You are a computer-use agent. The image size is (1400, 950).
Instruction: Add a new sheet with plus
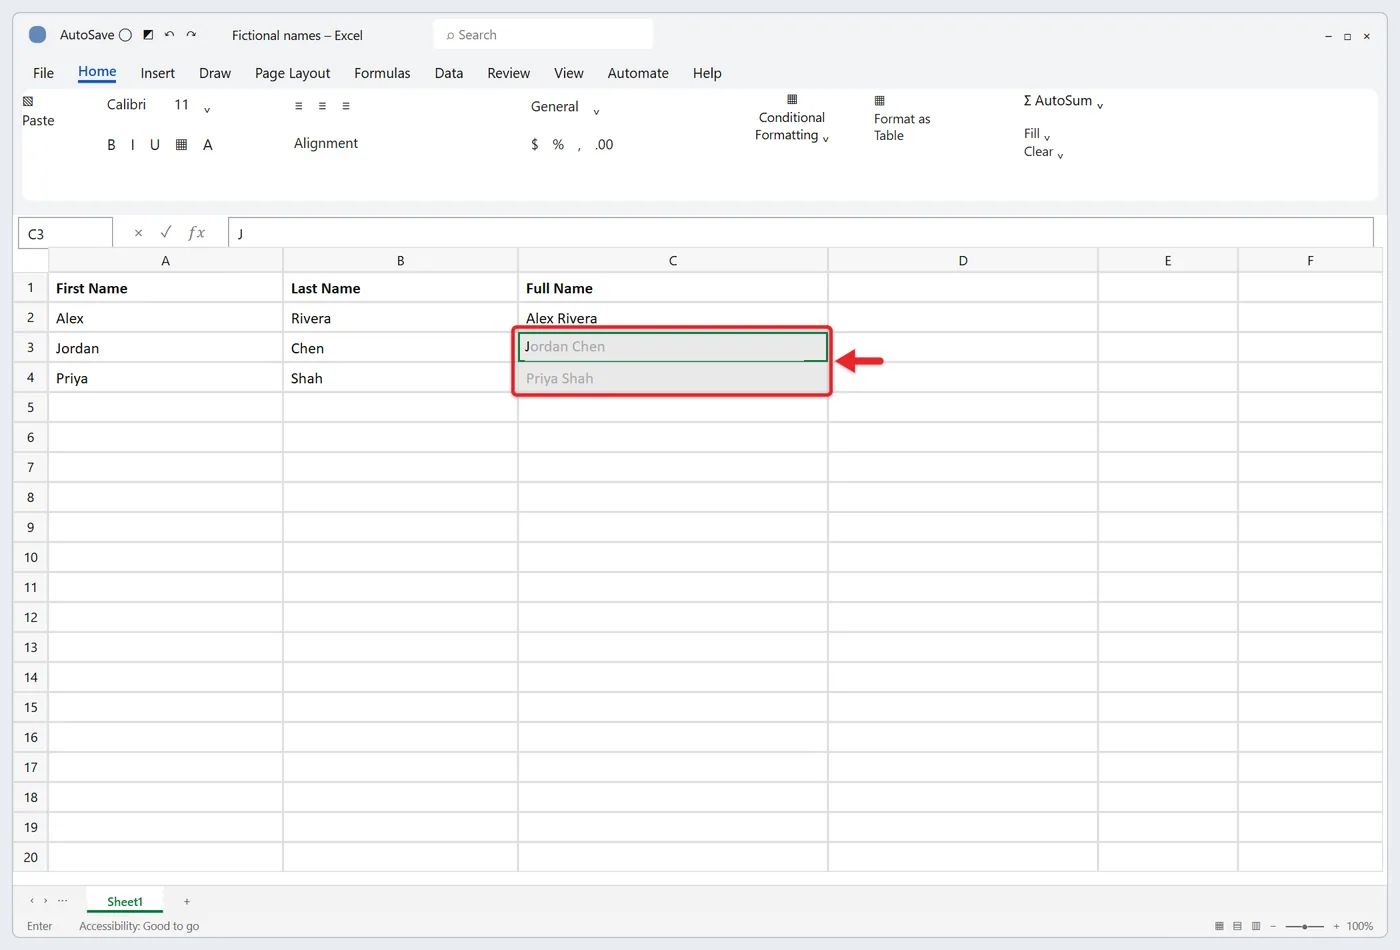pyautogui.click(x=187, y=902)
